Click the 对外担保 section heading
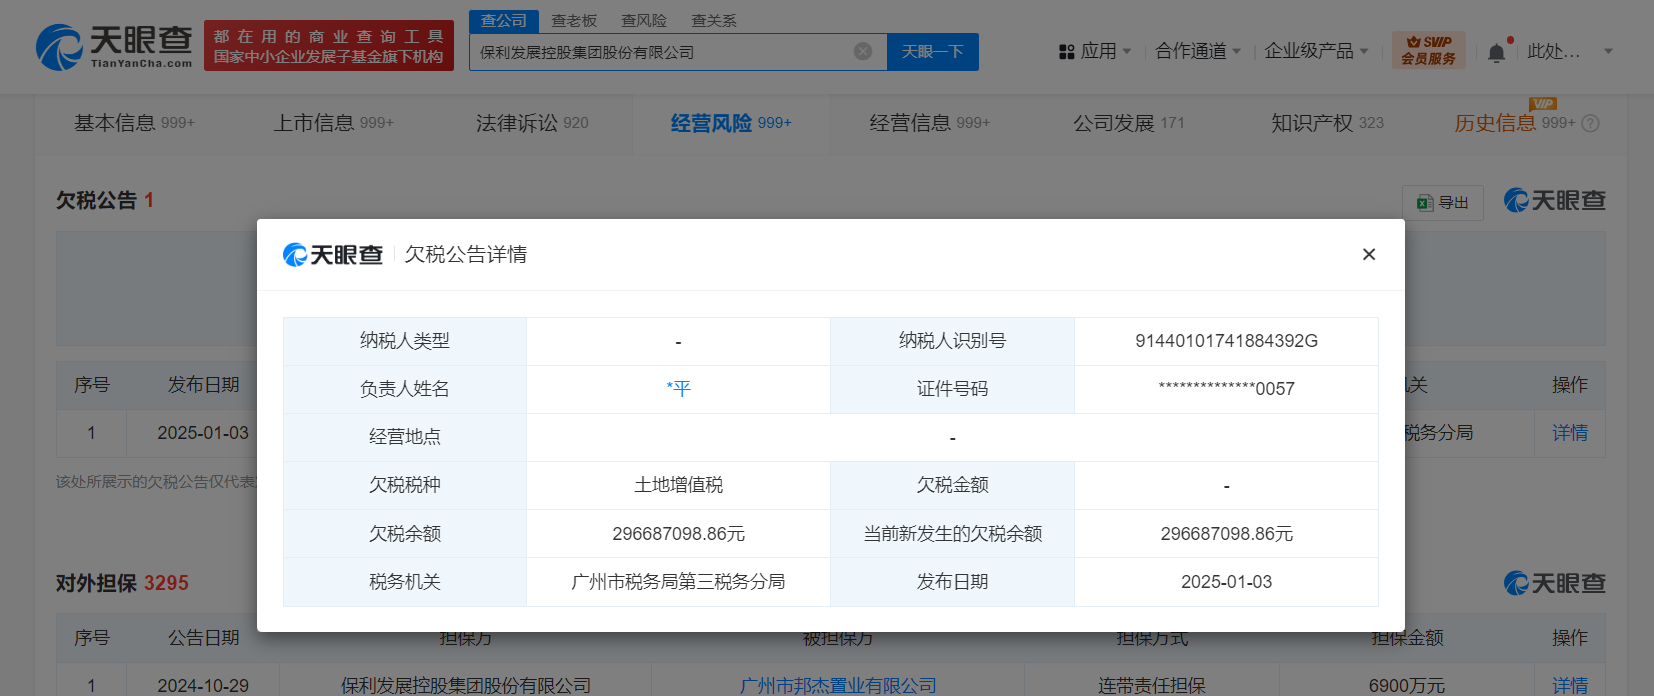This screenshot has height=696, width=1654. pyautogui.click(x=96, y=583)
